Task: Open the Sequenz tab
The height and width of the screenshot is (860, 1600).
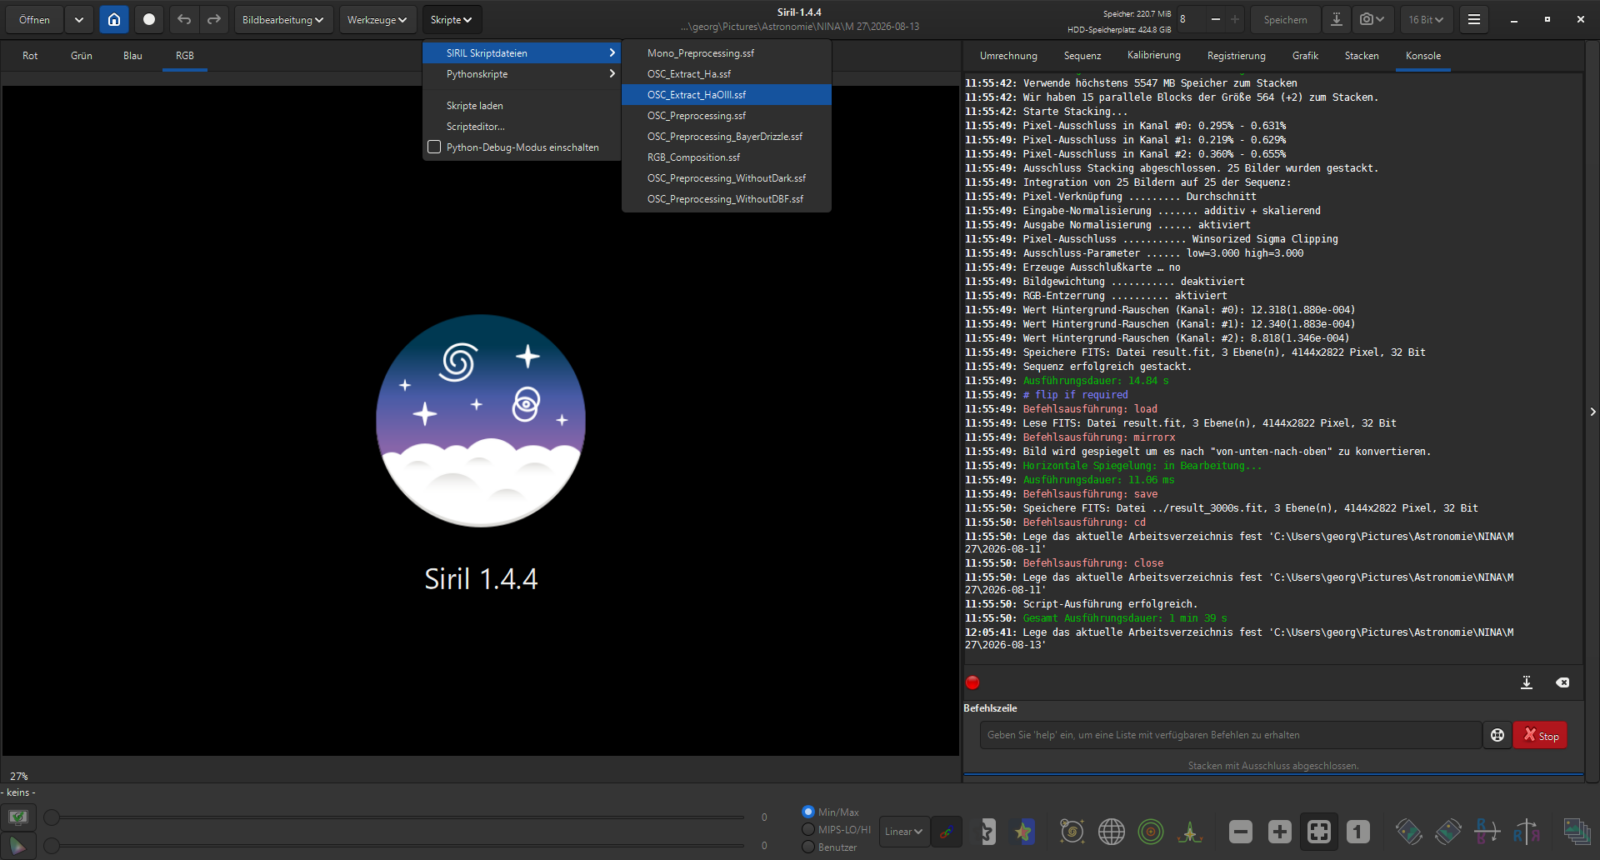Action: [1082, 56]
